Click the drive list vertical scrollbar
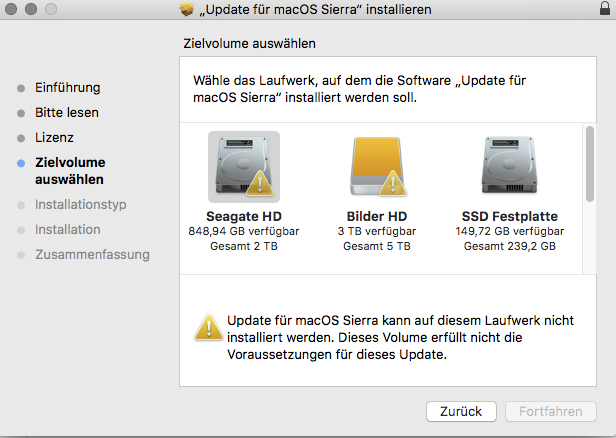 590,160
